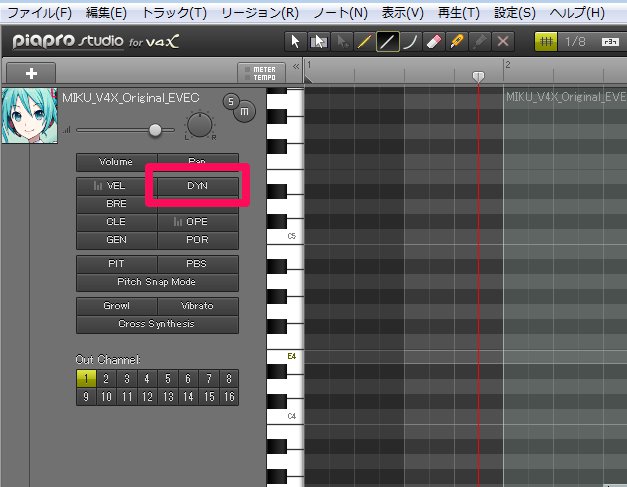The height and width of the screenshot is (487, 627).
Task: Open the Cross Synthesis parameter
Action: click(157, 324)
